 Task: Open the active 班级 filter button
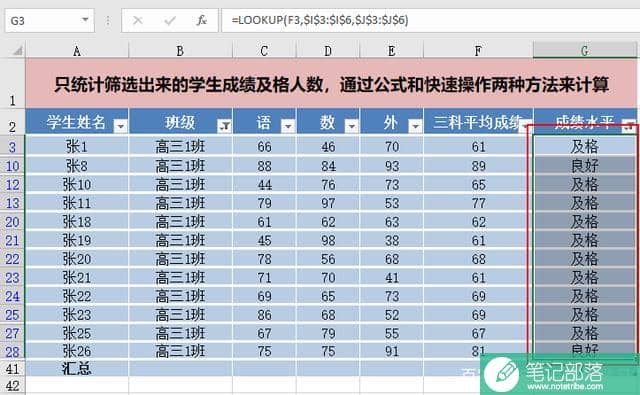point(224,126)
